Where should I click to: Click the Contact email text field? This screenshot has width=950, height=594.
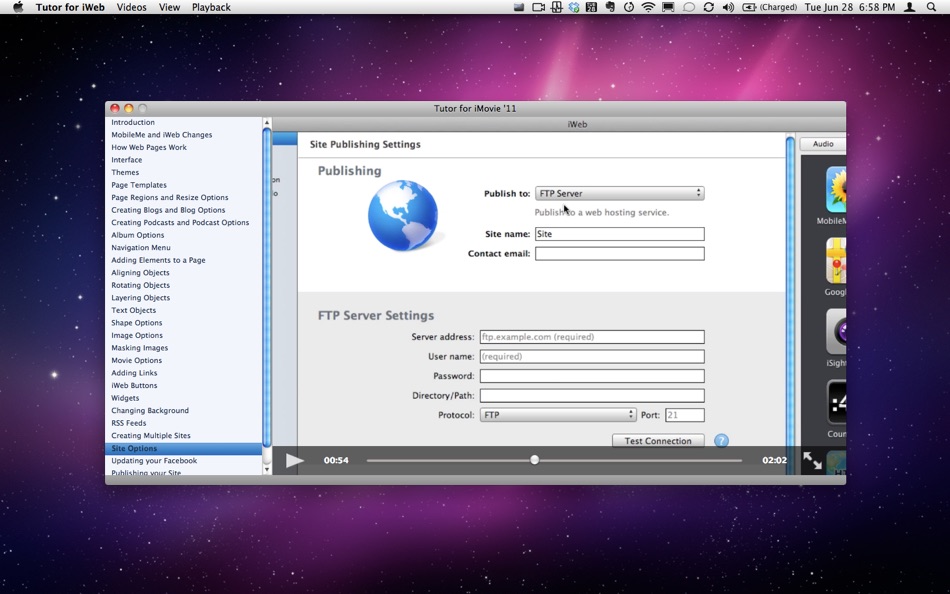tap(619, 254)
